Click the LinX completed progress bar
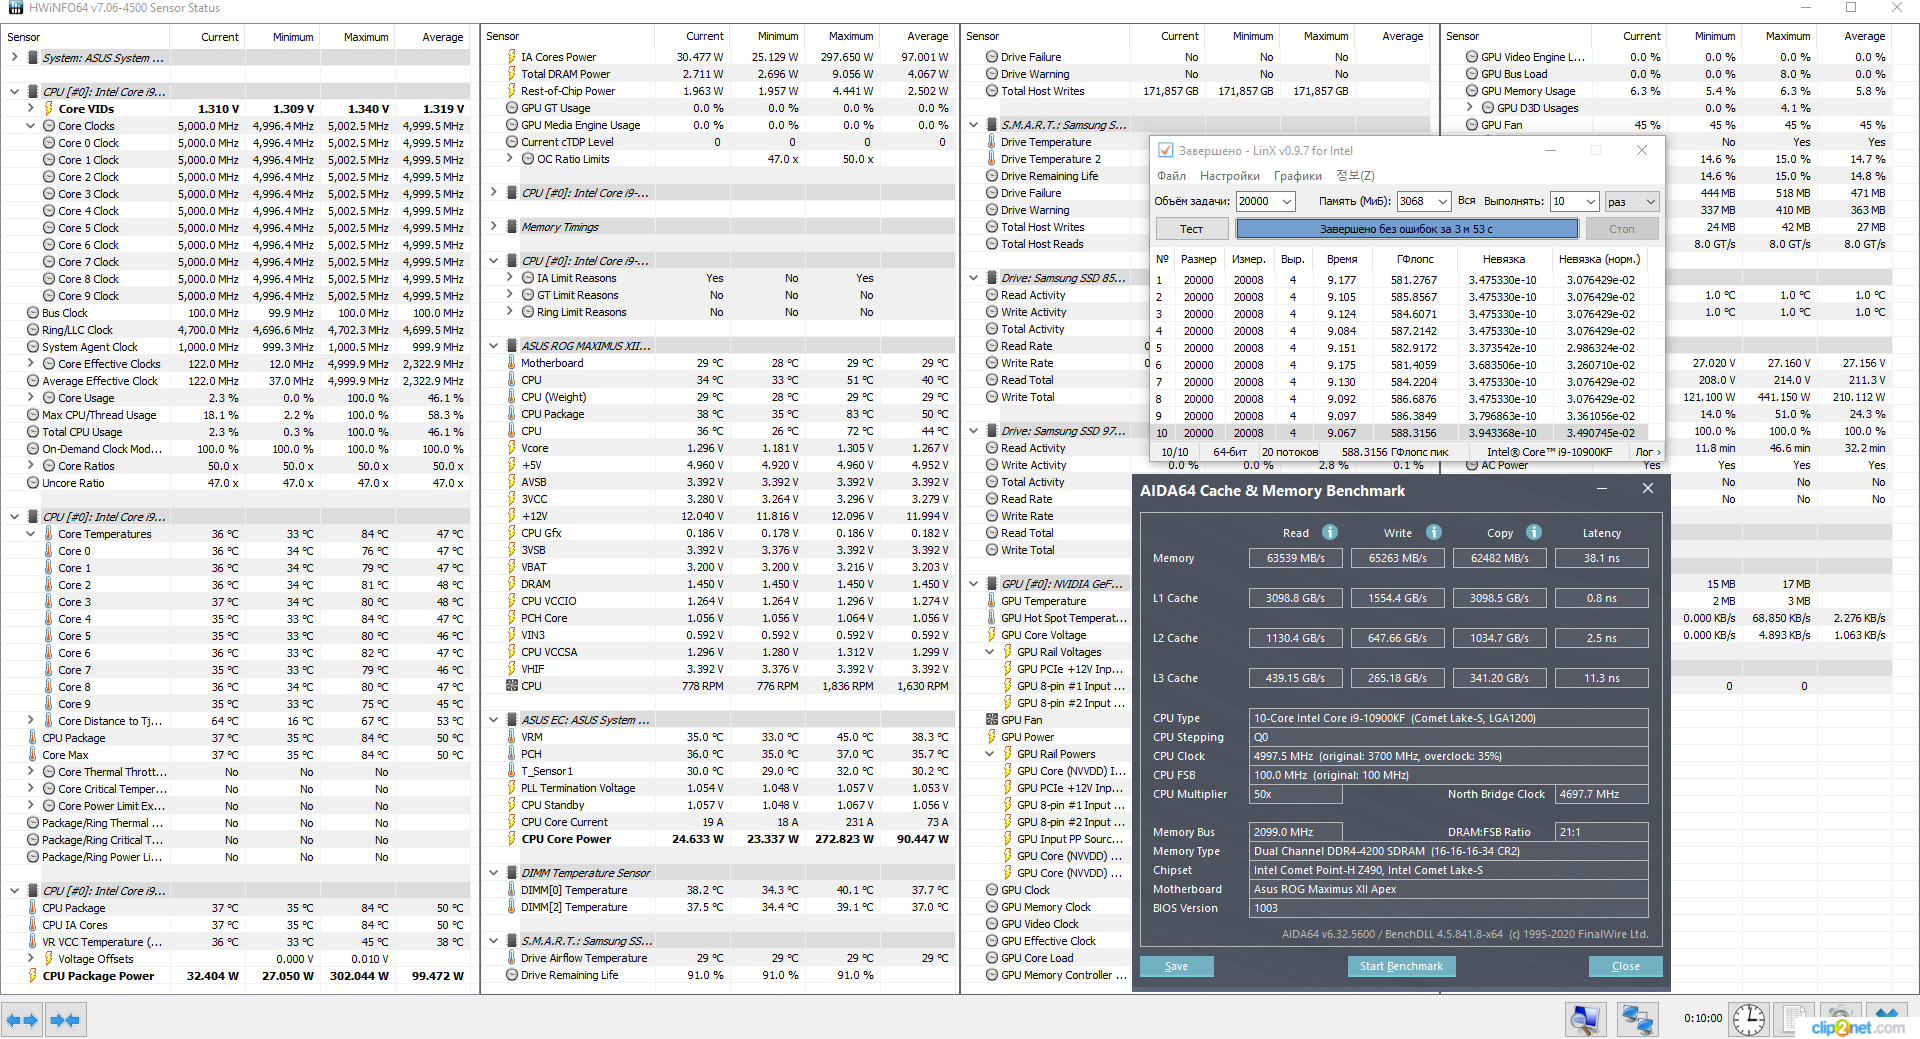This screenshot has height=1039, width=1920. pyautogui.click(x=1406, y=229)
